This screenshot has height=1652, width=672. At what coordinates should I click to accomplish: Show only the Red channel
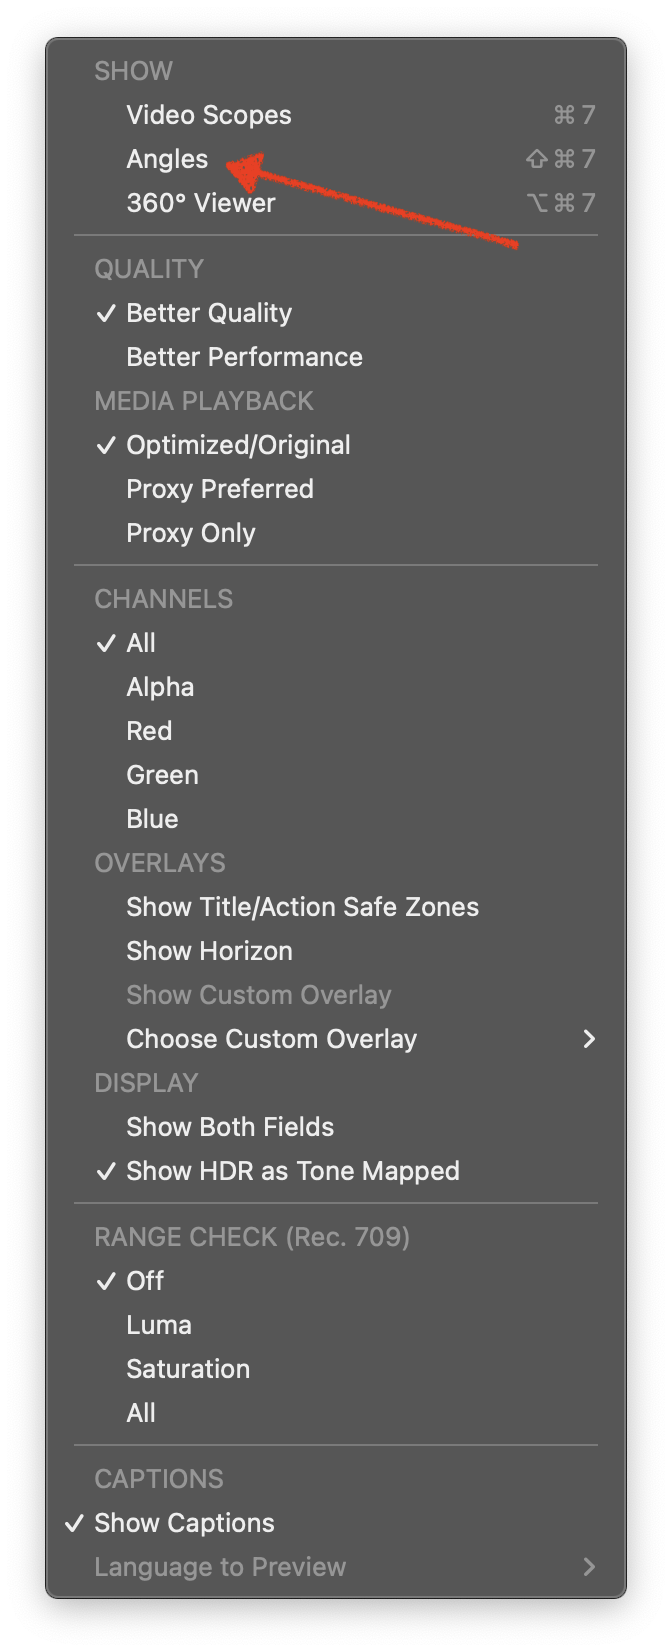pos(336,731)
